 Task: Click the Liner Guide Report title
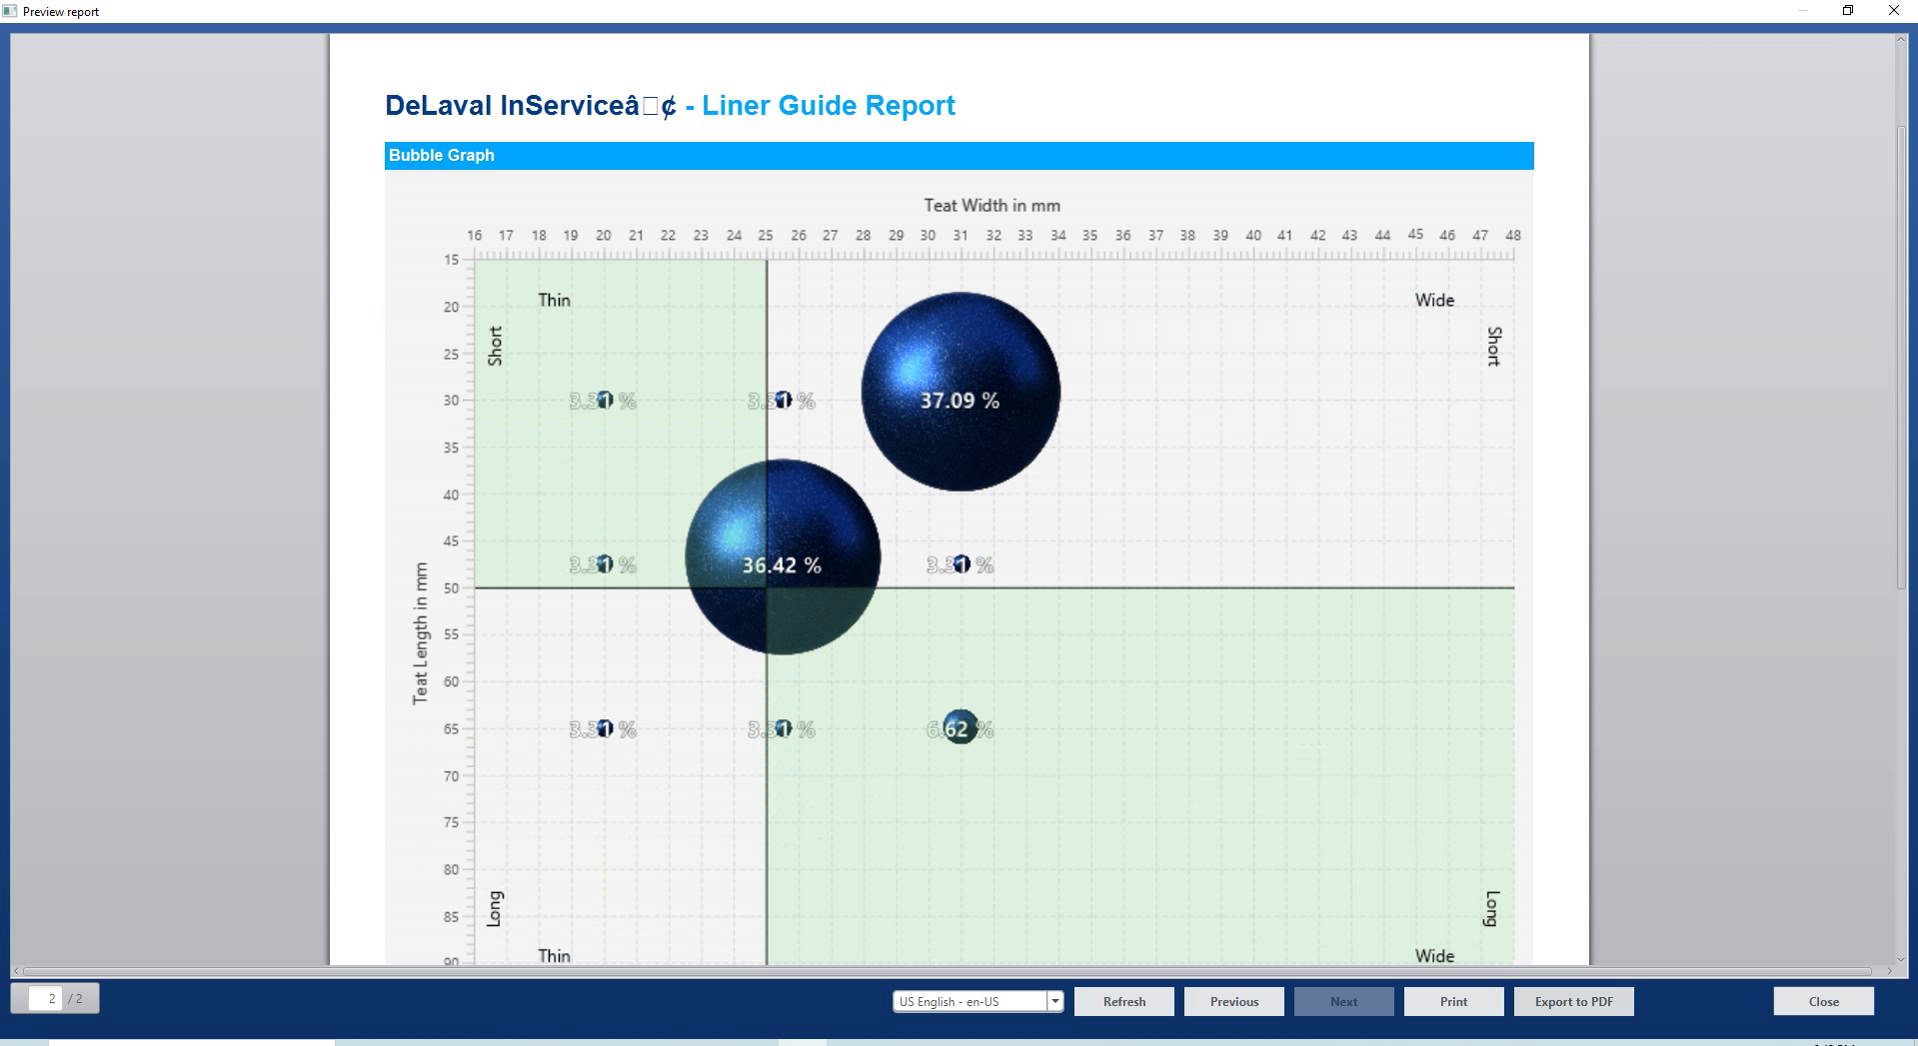pos(828,105)
